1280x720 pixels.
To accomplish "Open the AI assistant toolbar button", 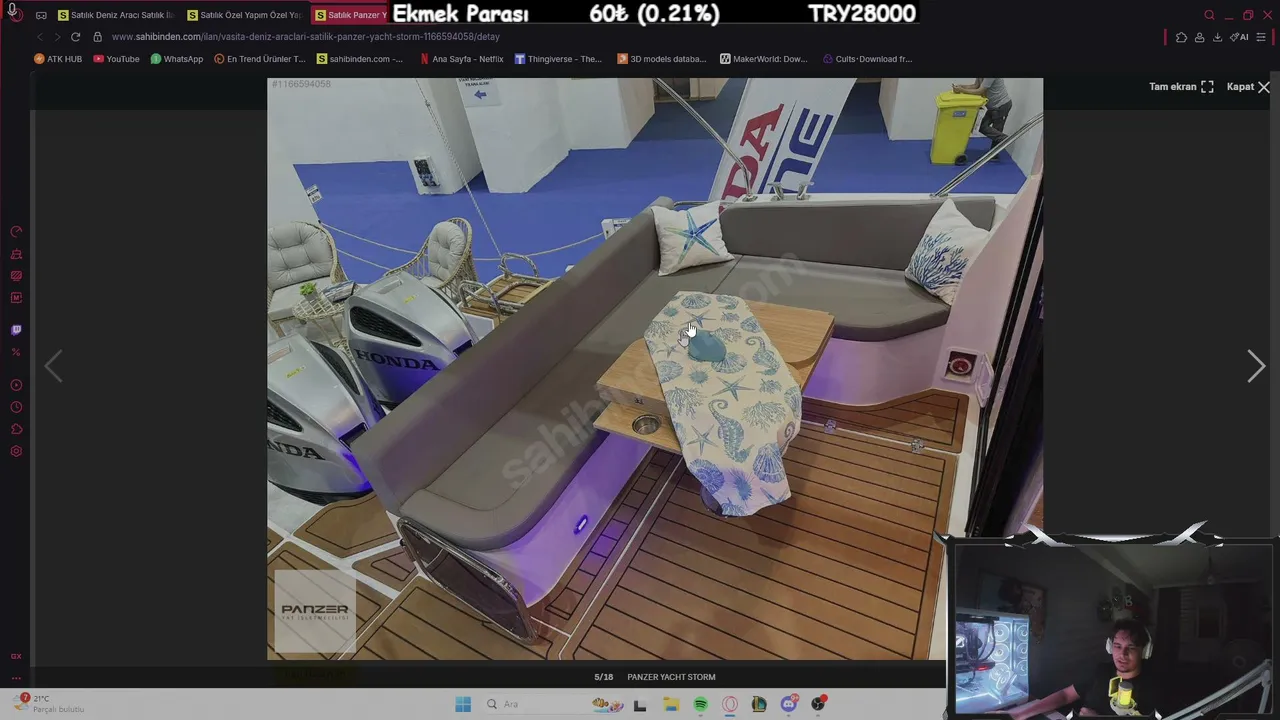I will (1239, 37).
